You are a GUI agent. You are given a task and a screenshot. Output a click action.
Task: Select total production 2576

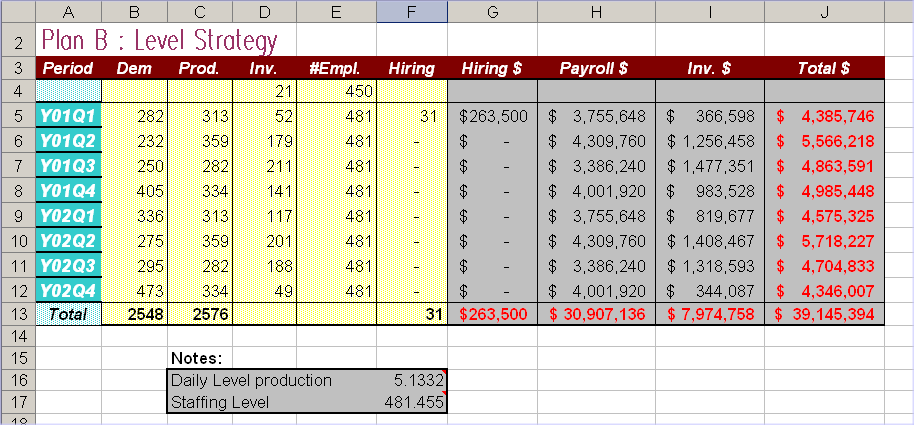(200, 314)
